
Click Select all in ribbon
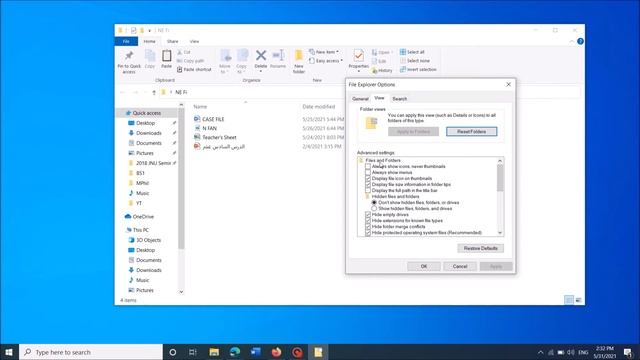point(412,52)
